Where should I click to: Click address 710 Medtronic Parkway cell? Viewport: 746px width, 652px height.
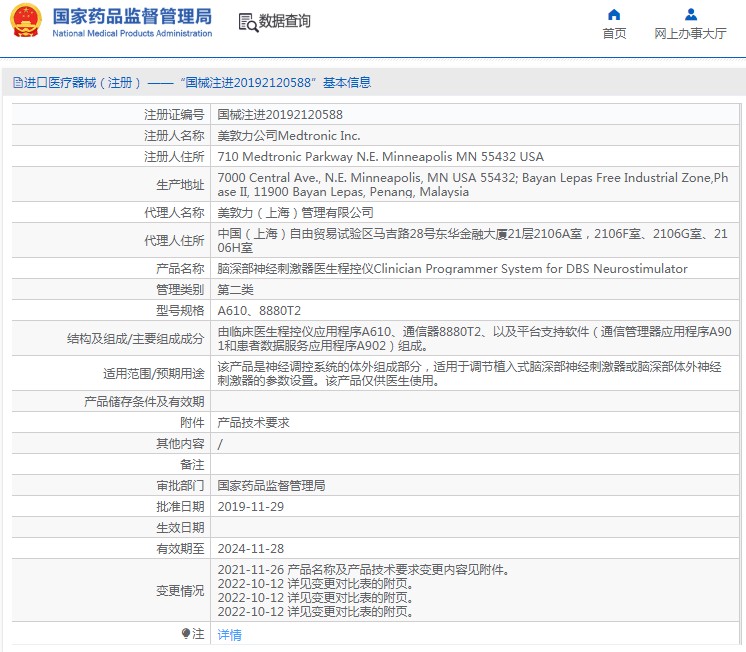380,157
